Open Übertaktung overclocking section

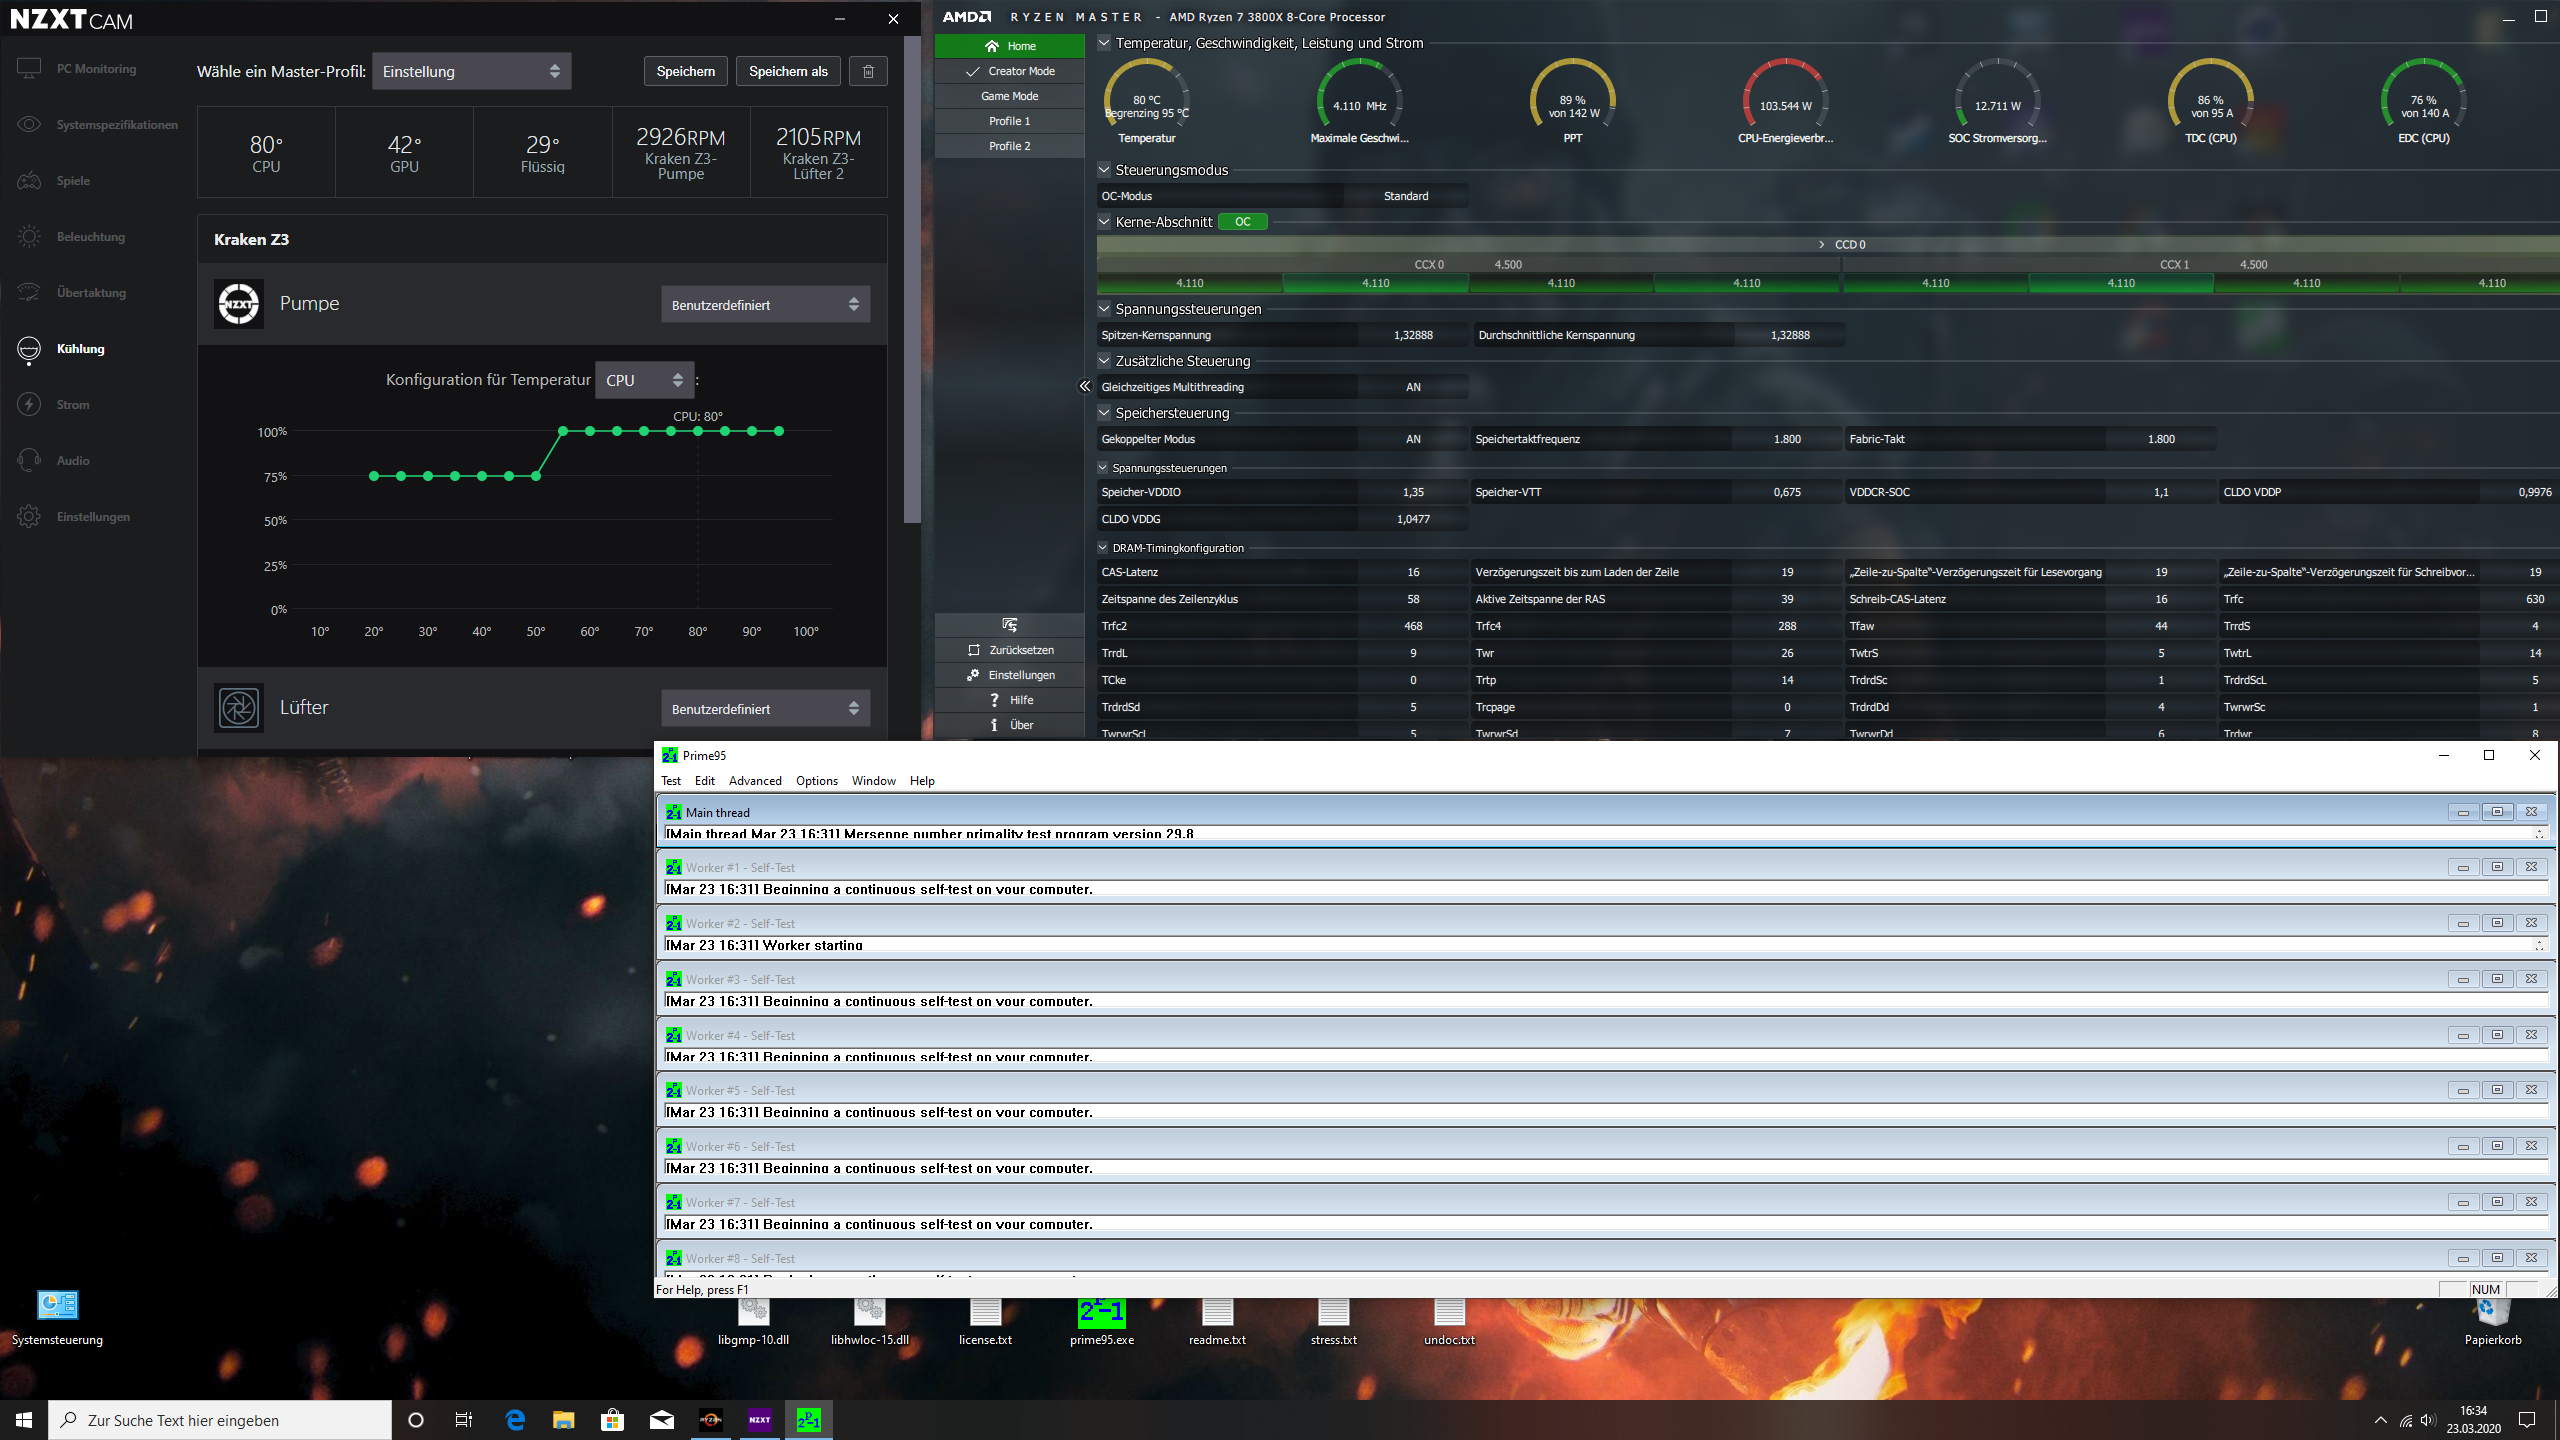coord(91,293)
